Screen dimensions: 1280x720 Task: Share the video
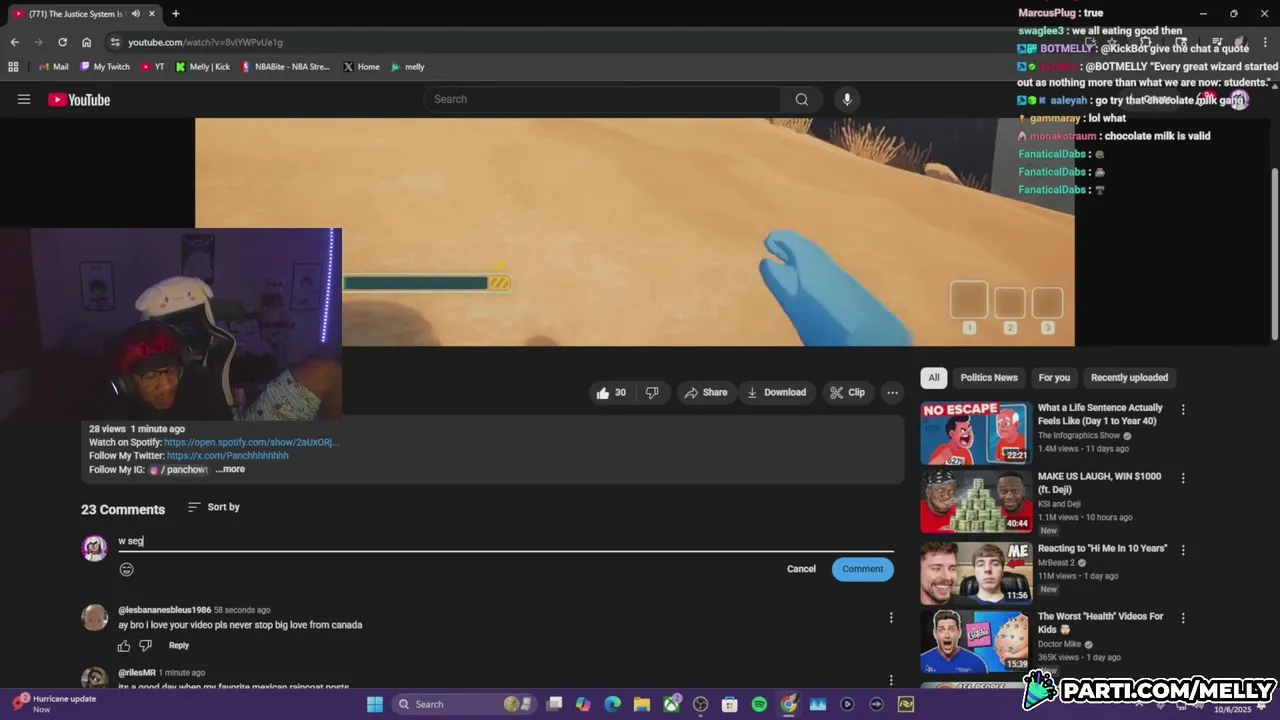point(706,393)
